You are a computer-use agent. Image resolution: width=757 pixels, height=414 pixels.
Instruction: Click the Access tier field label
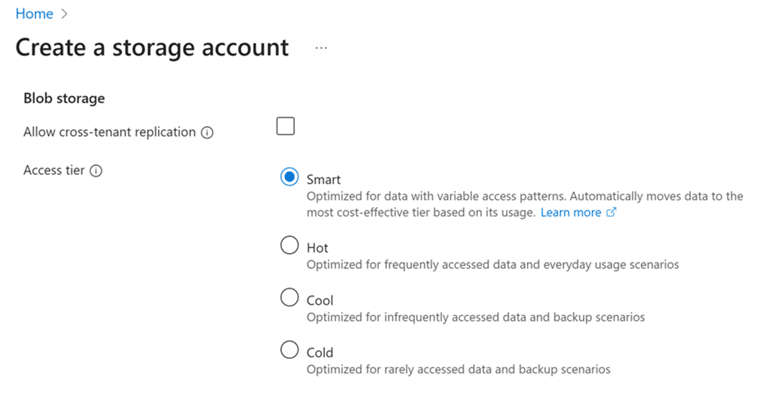pyautogui.click(x=55, y=170)
